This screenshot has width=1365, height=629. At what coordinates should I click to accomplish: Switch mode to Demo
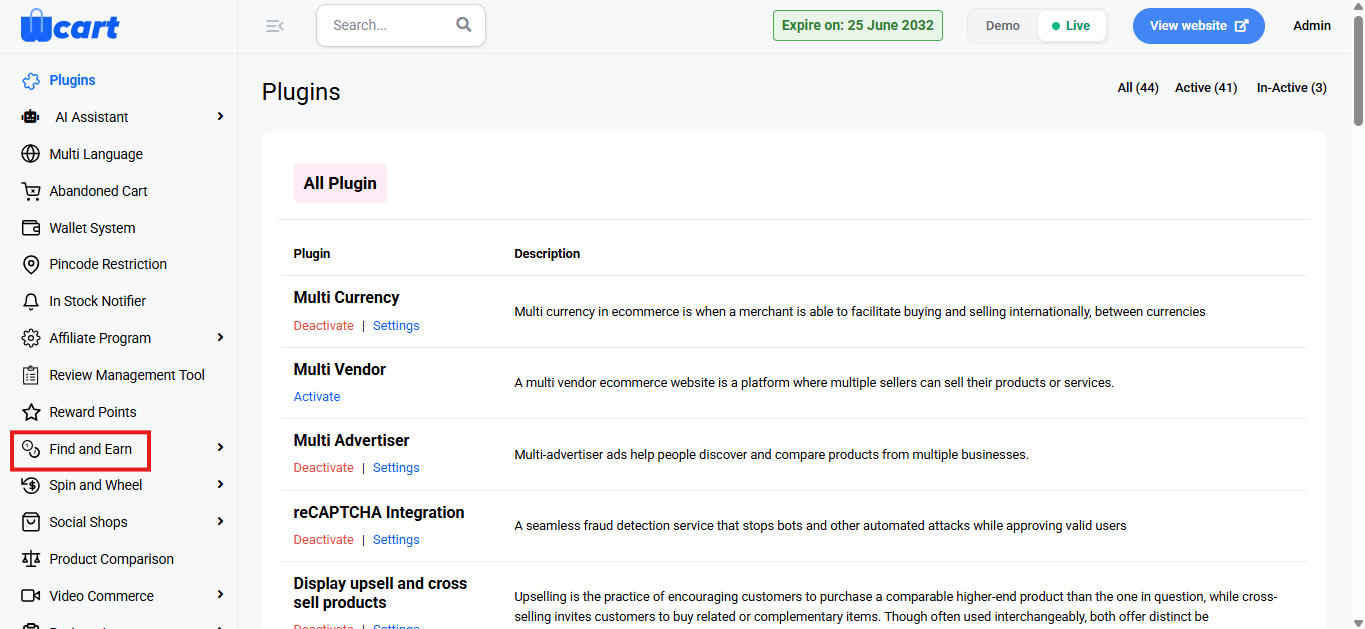[x=1003, y=26]
